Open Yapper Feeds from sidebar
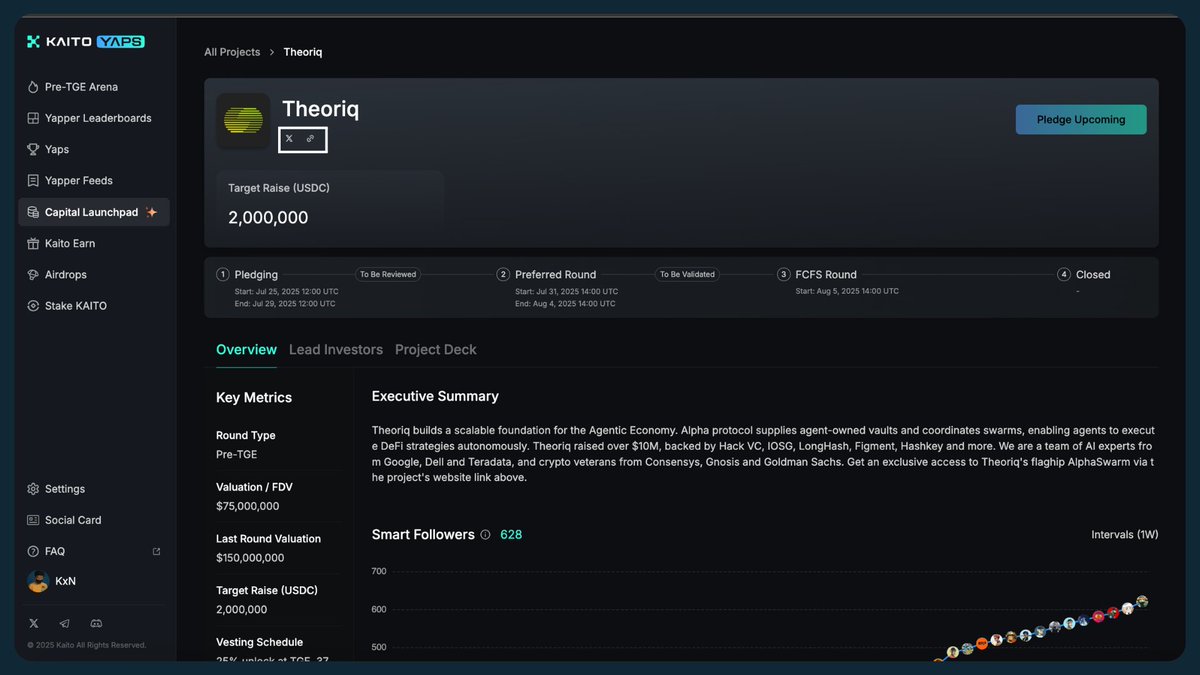Viewport: 1200px width, 675px height. [x=93, y=181]
